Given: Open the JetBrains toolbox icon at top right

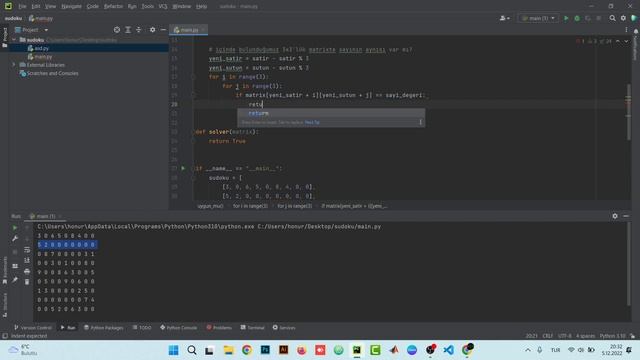Looking at the screenshot, I should pyautogui.click(x=634, y=18).
